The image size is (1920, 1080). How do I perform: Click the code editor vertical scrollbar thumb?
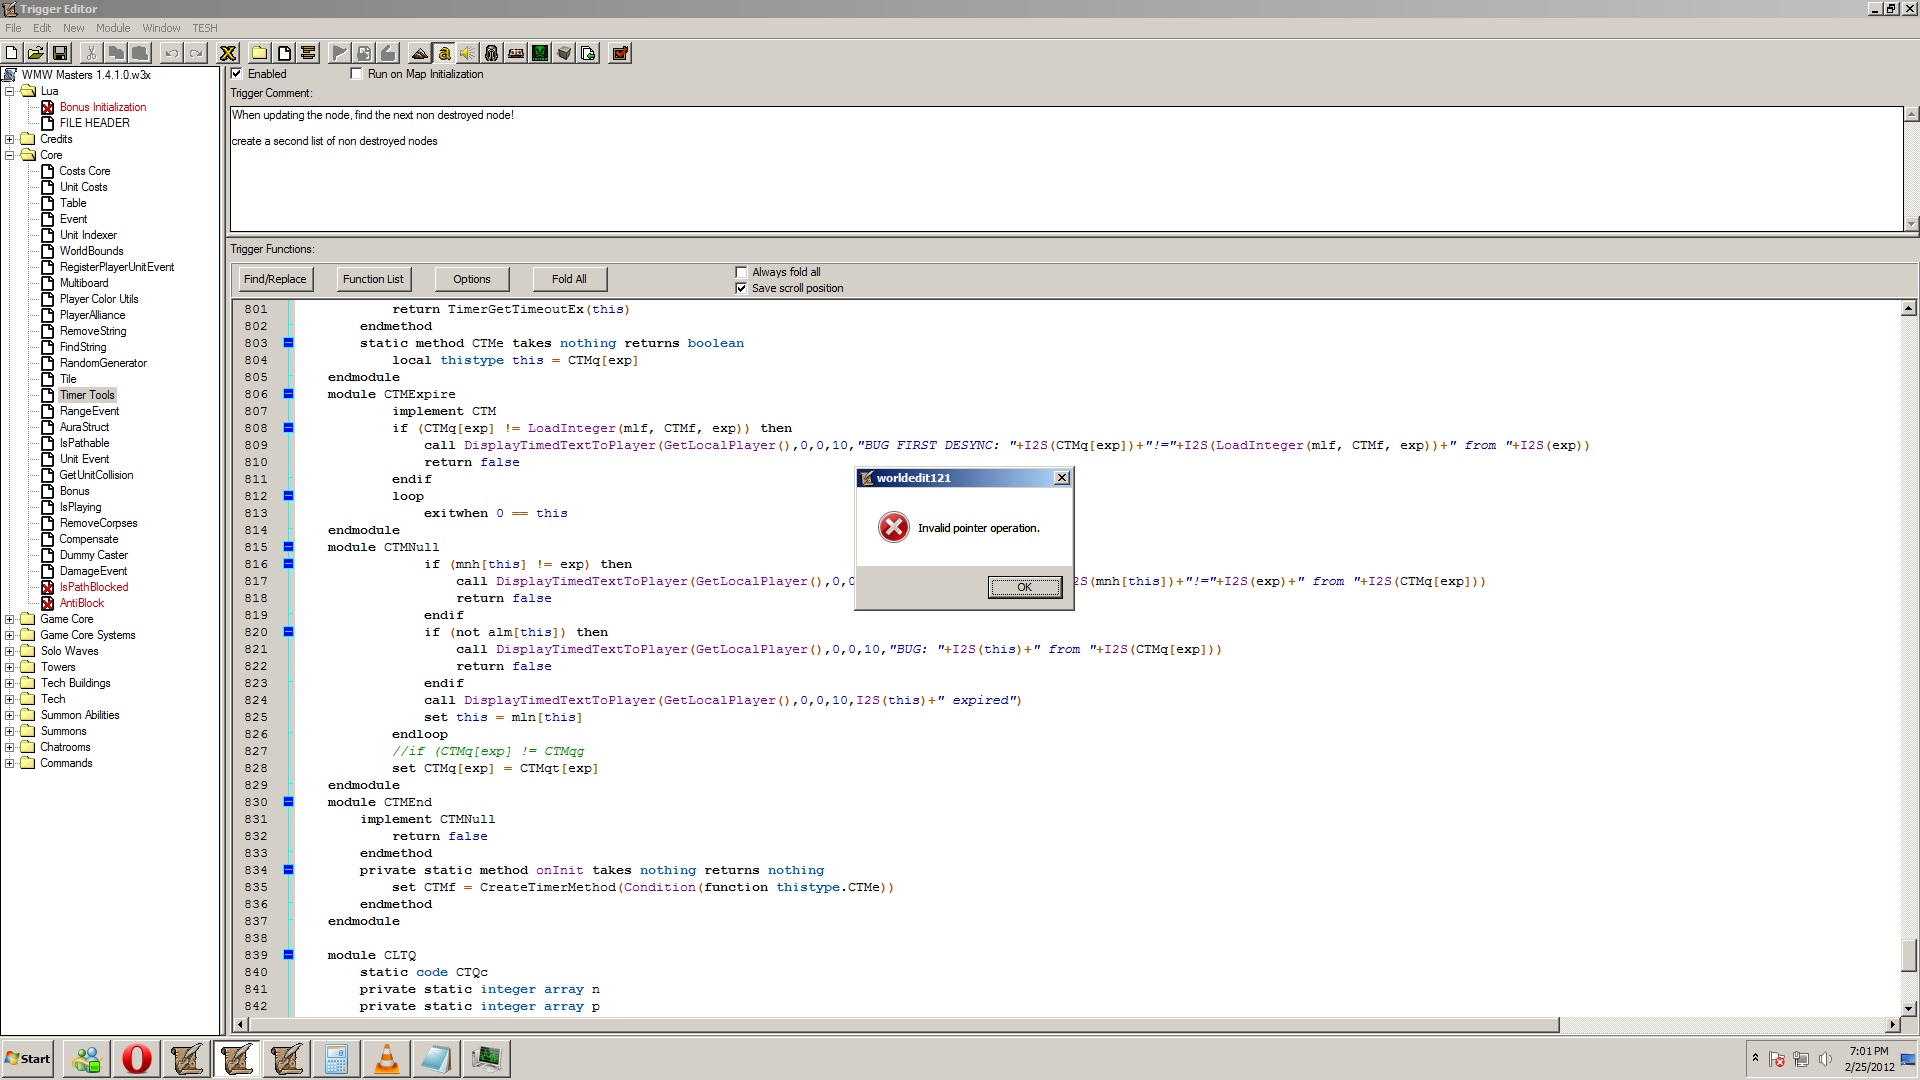point(1909,956)
